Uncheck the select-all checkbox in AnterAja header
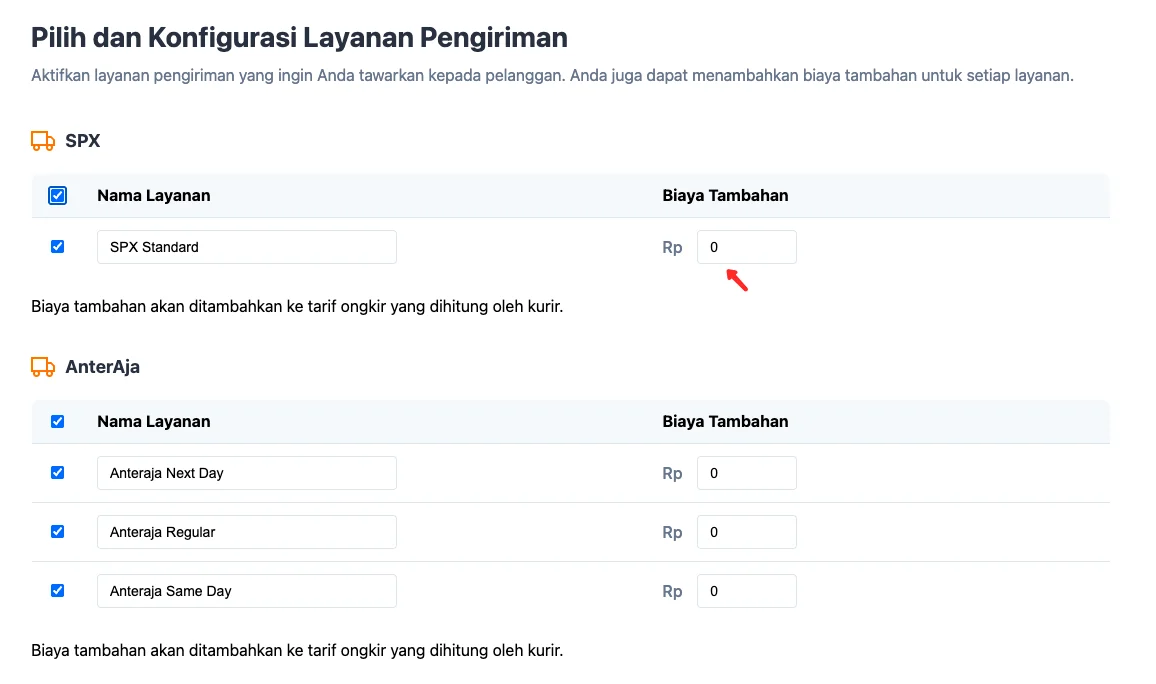This screenshot has width=1156, height=684. 57,421
